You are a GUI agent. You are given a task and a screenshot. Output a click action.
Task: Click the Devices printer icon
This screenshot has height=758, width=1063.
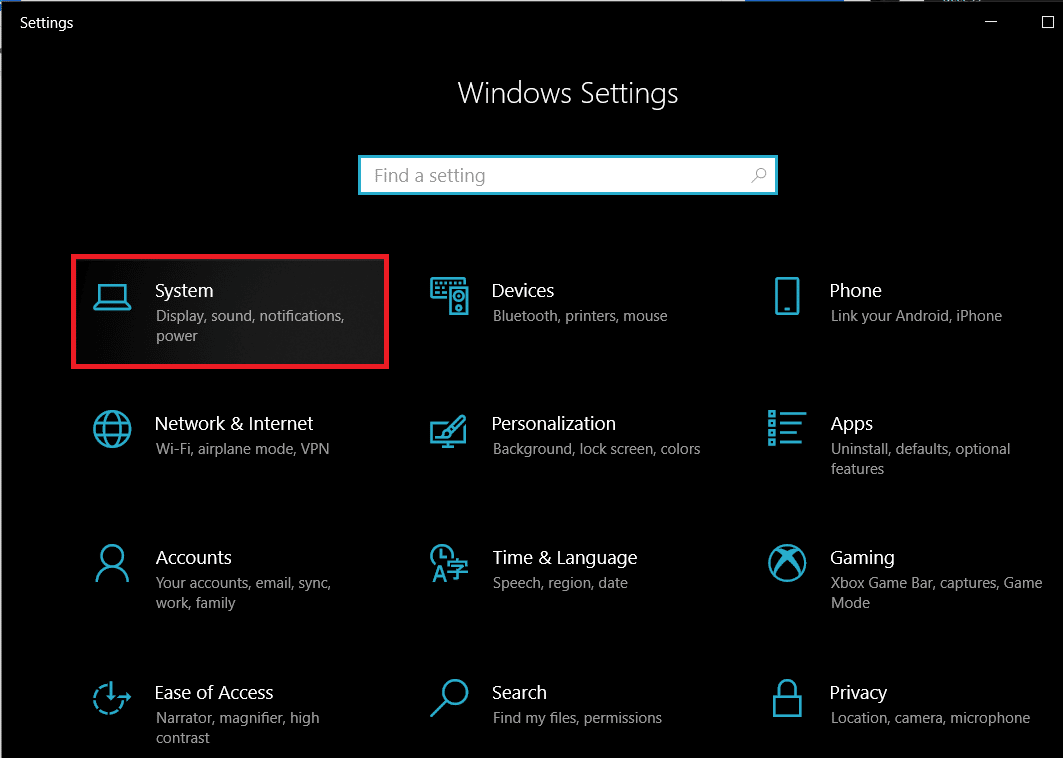(x=448, y=297)
